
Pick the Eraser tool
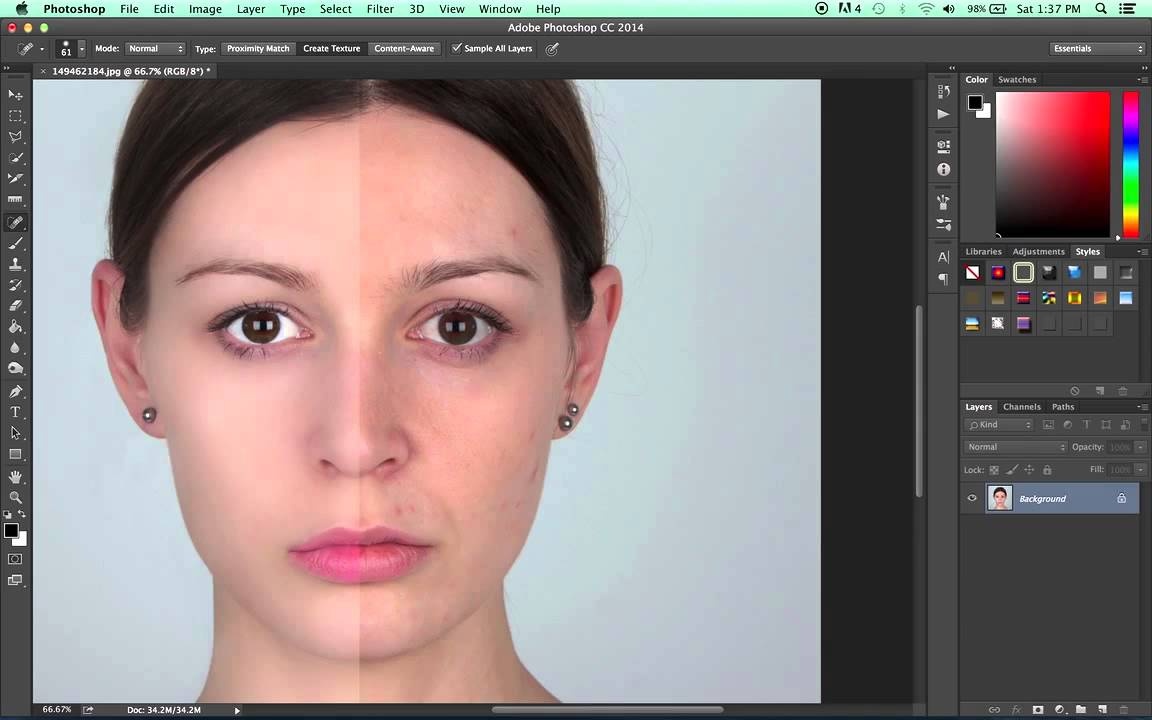click(15, 305)
